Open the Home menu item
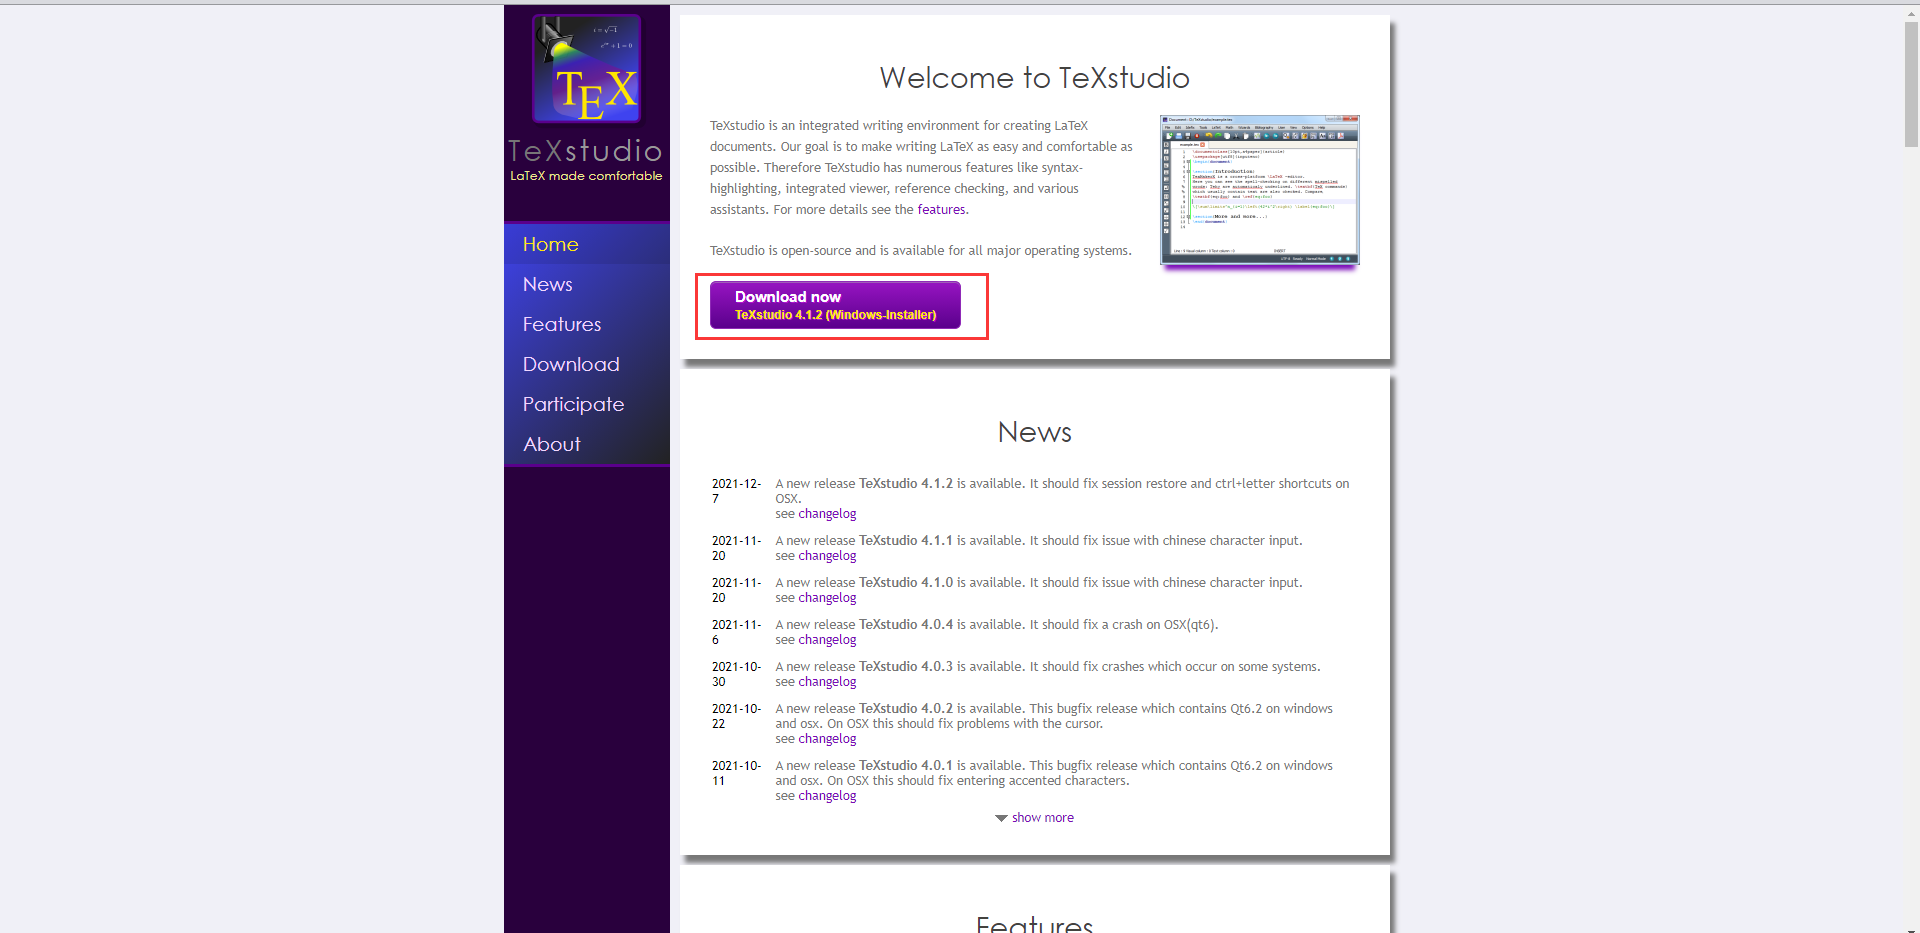Screen dimensions: 1920x933 pos(587,244)
